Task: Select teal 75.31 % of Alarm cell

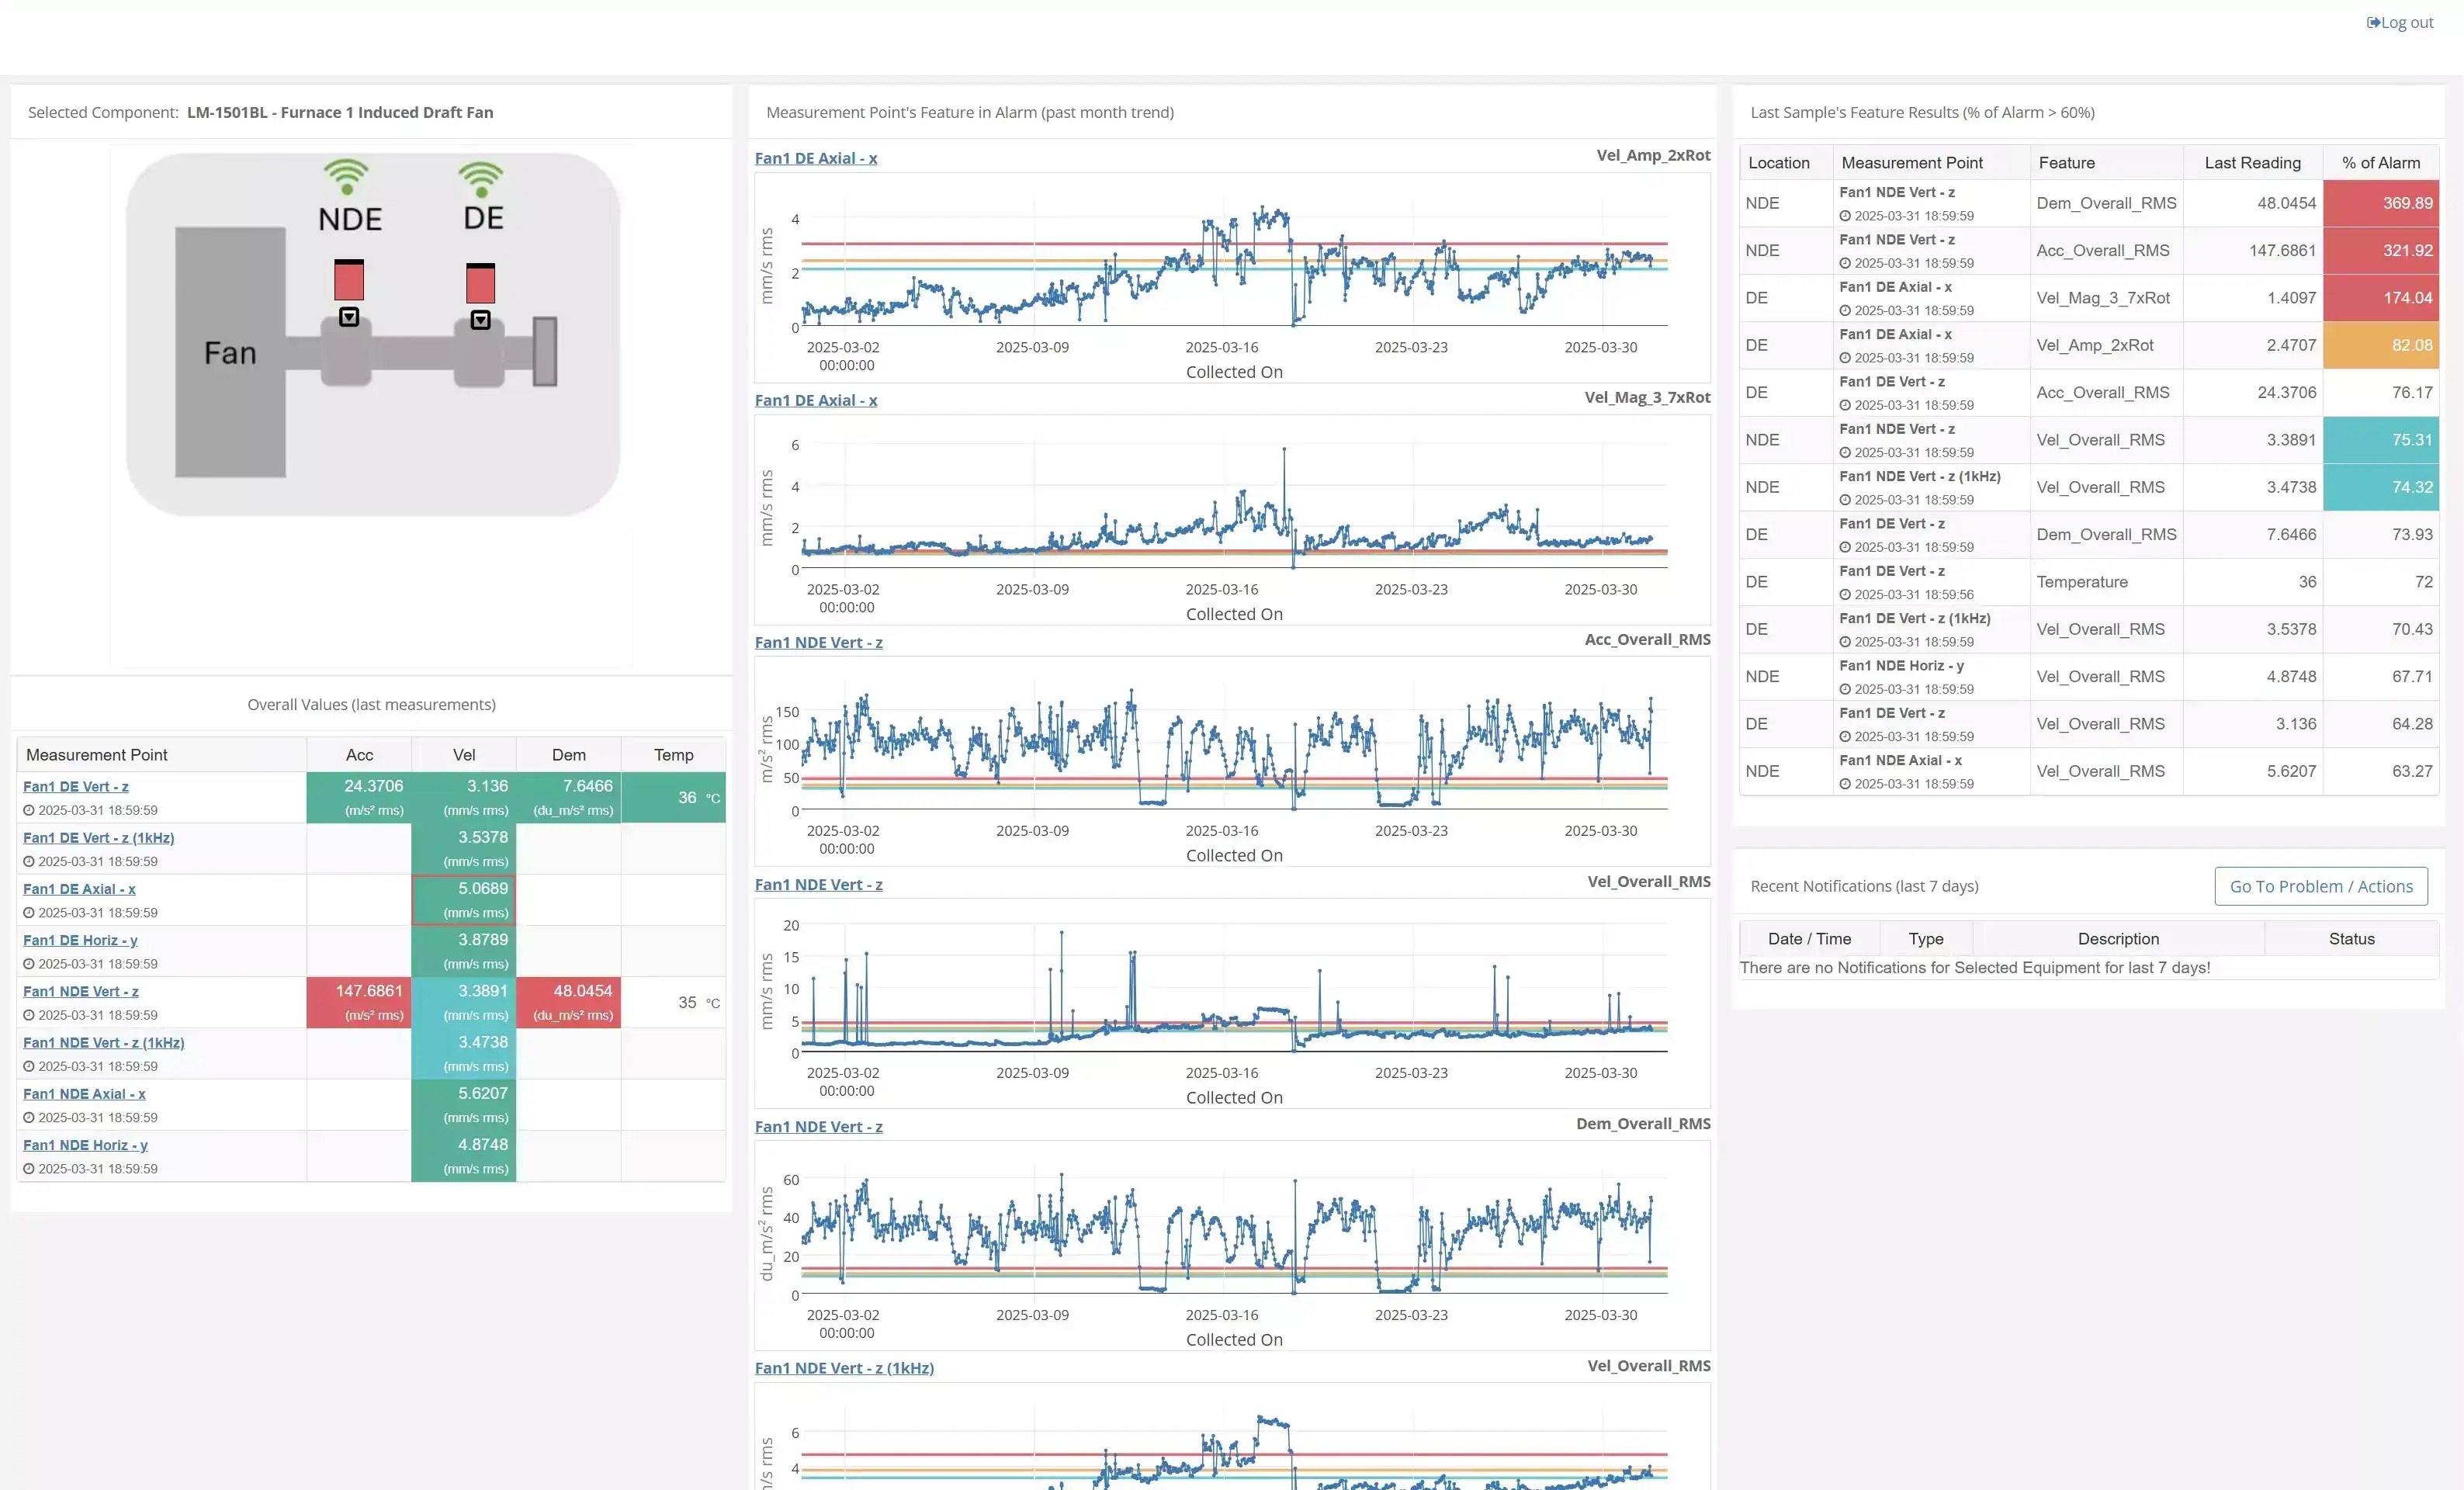Action: [2381, 440]
